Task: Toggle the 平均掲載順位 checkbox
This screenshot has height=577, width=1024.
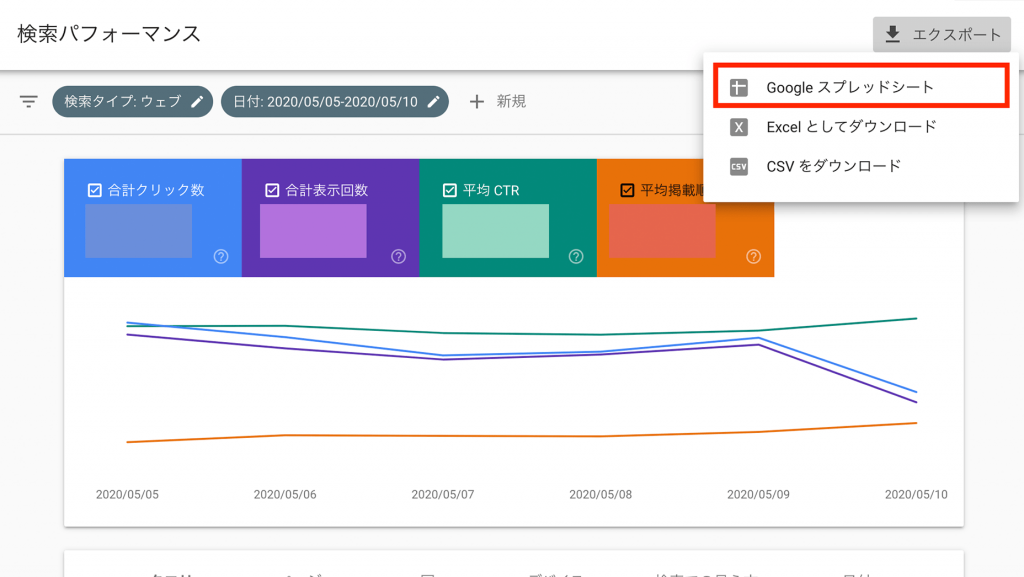Action: point(627,190)
